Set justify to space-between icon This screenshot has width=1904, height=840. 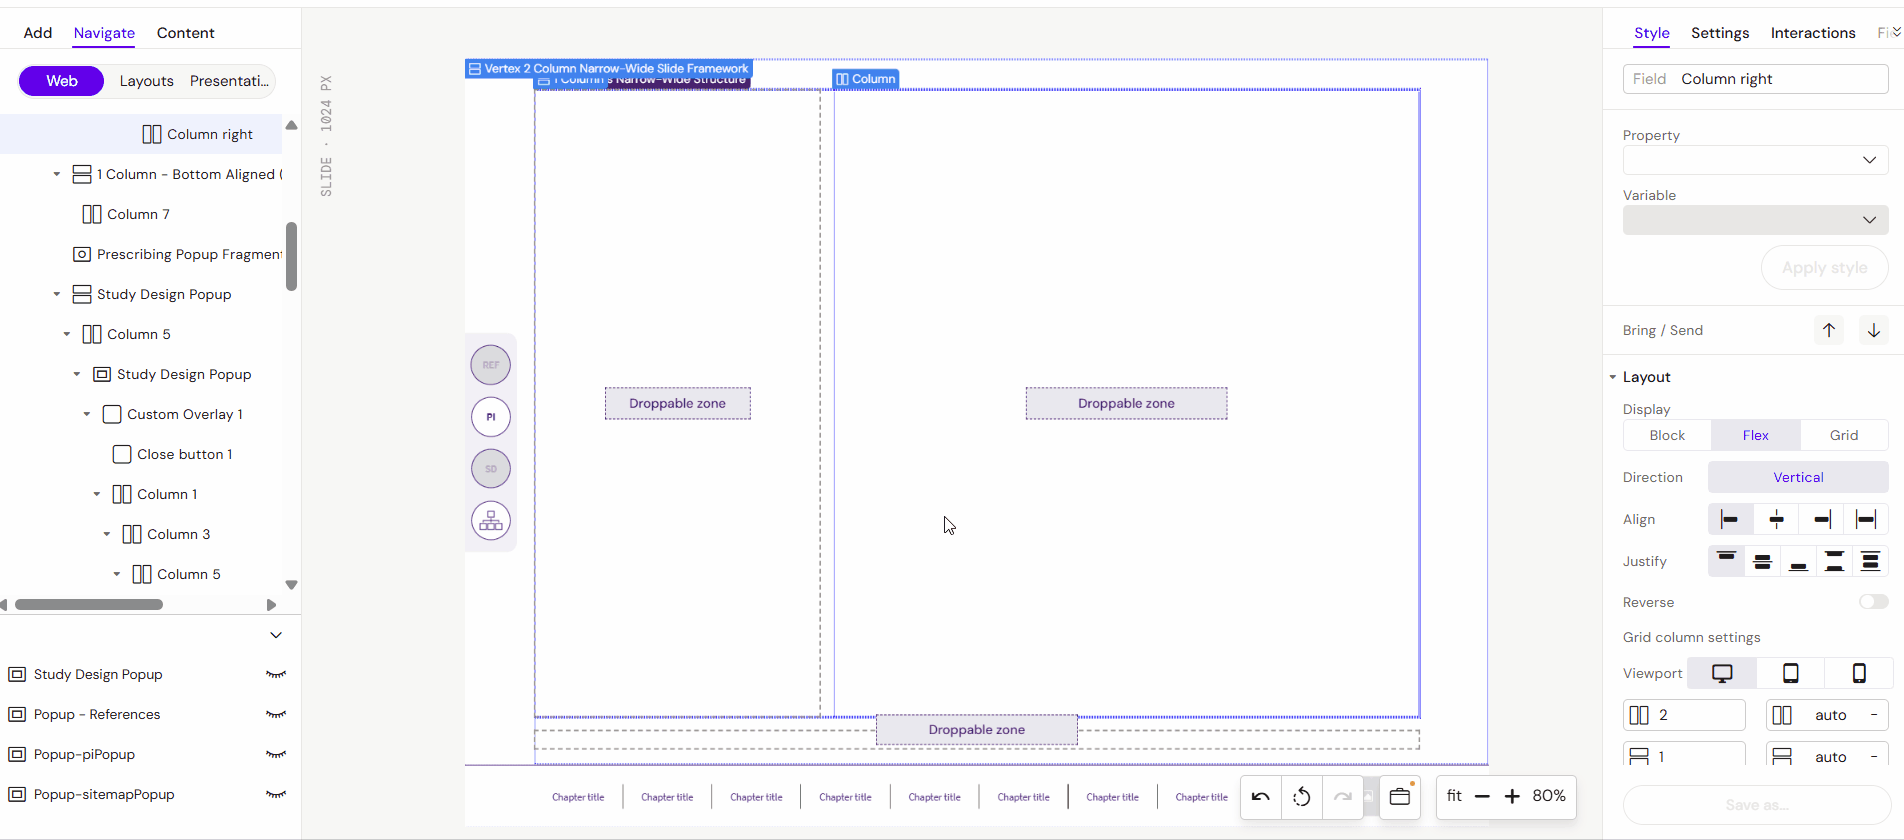click(x=1834, y=561)
